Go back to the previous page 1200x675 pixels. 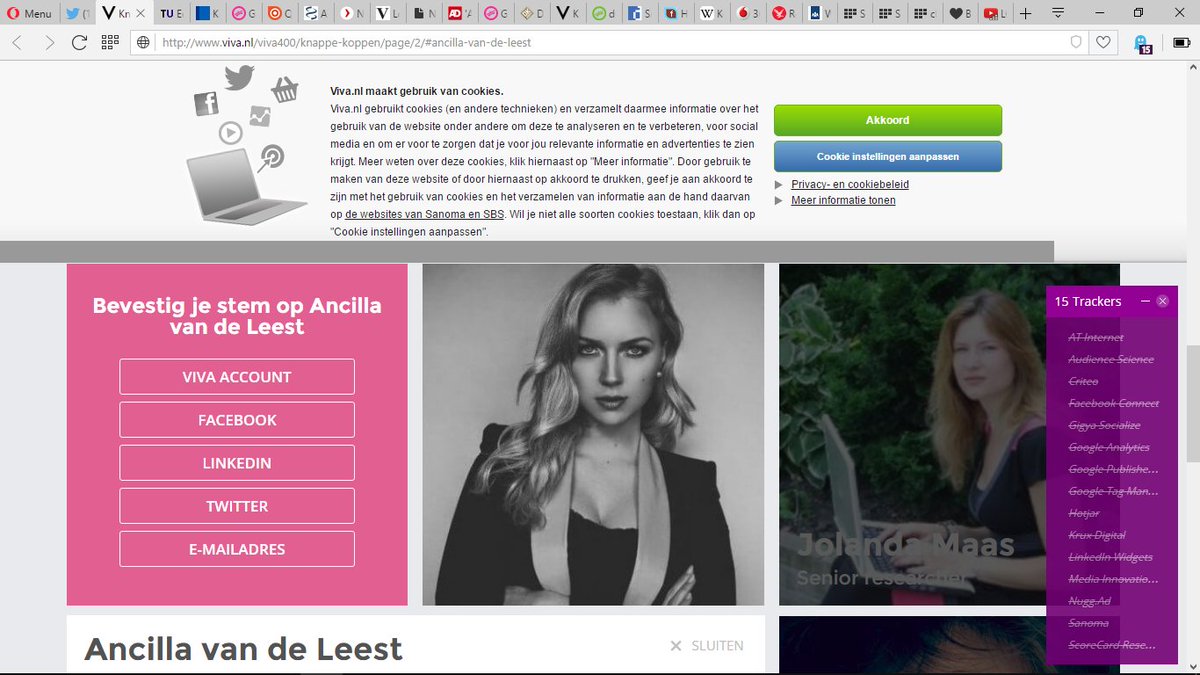18,42
